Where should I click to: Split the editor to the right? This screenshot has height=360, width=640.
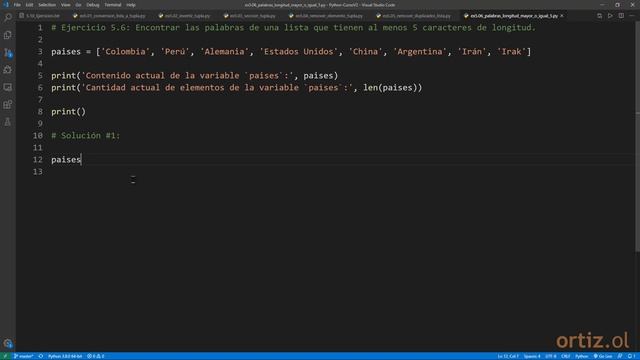(621, 16)
